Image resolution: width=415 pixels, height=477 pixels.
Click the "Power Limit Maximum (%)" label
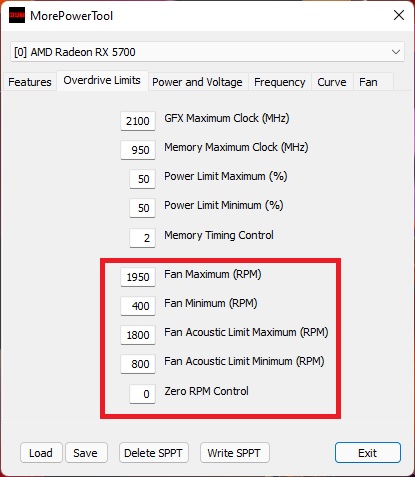pyautogui.click(x=226, y=176)
